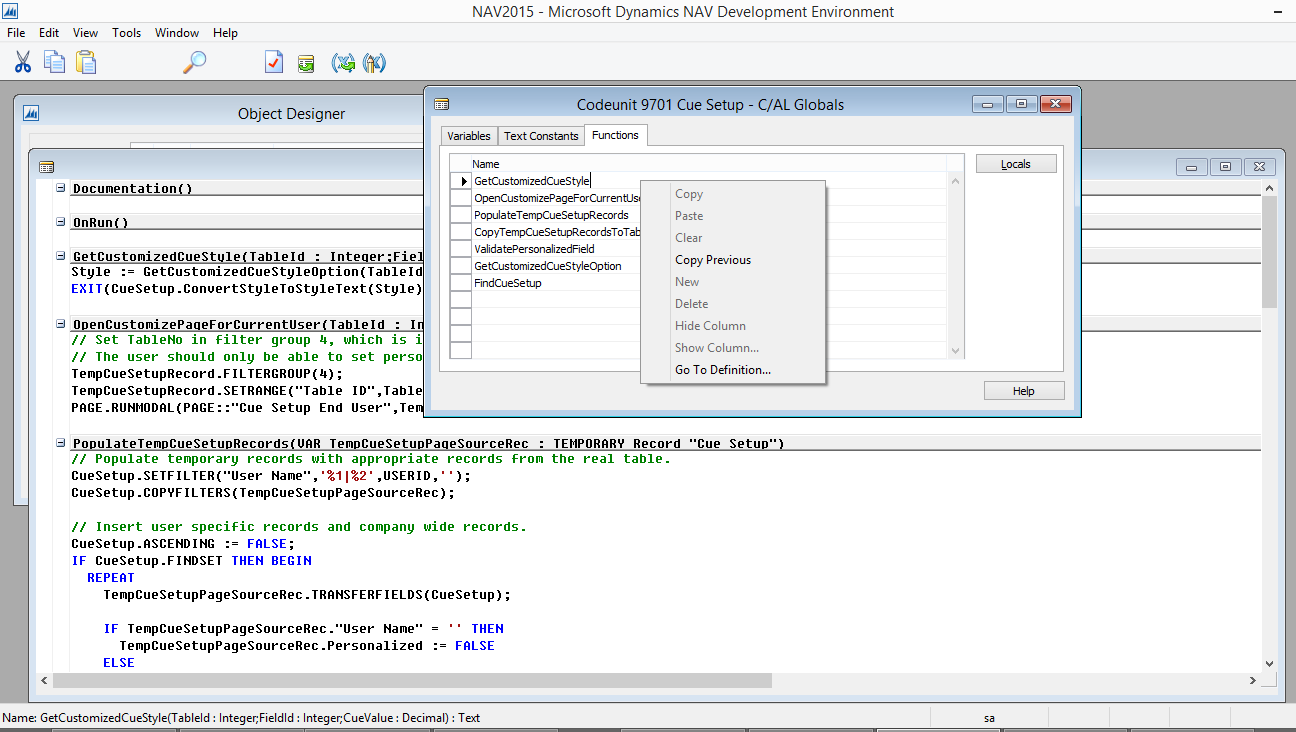Select New in the context menu
This screenshot has width=1296, height=732.
tap(733, 282)
